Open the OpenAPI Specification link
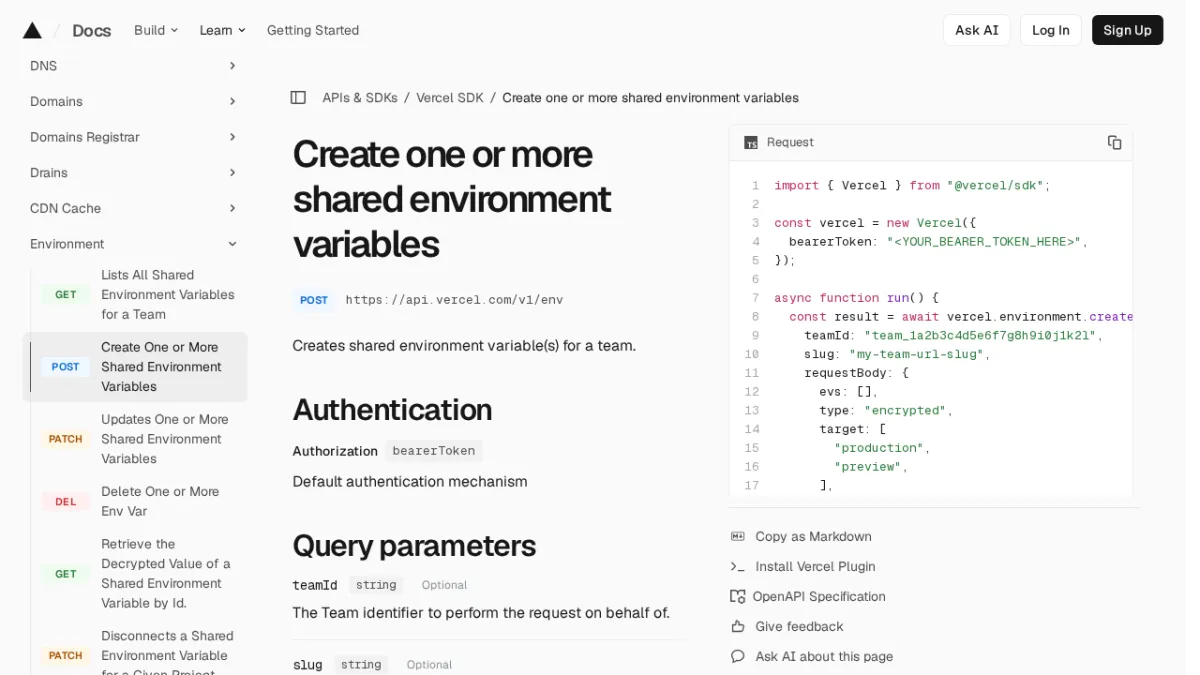The width and height of the screenshot is (1200, 675). coord(819,597)
